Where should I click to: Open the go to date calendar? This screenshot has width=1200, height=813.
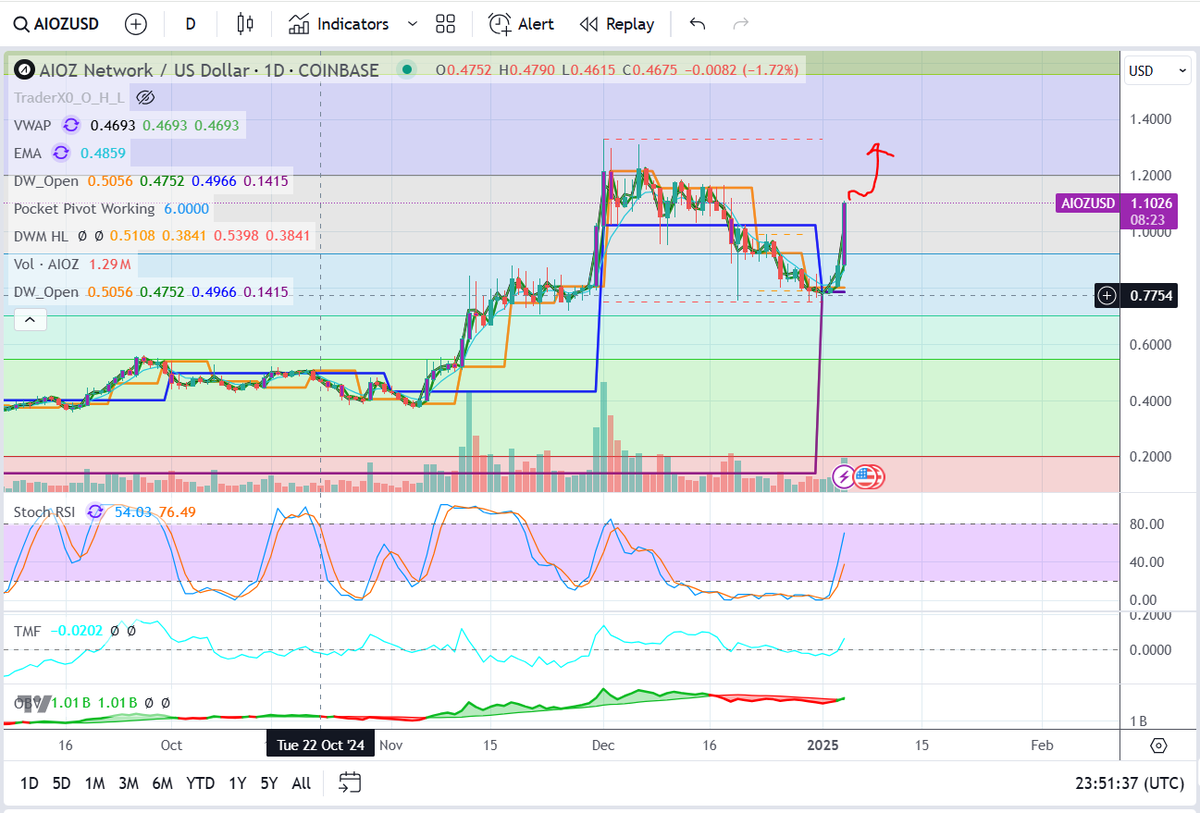pyautogui.click(x=349, y=783)
